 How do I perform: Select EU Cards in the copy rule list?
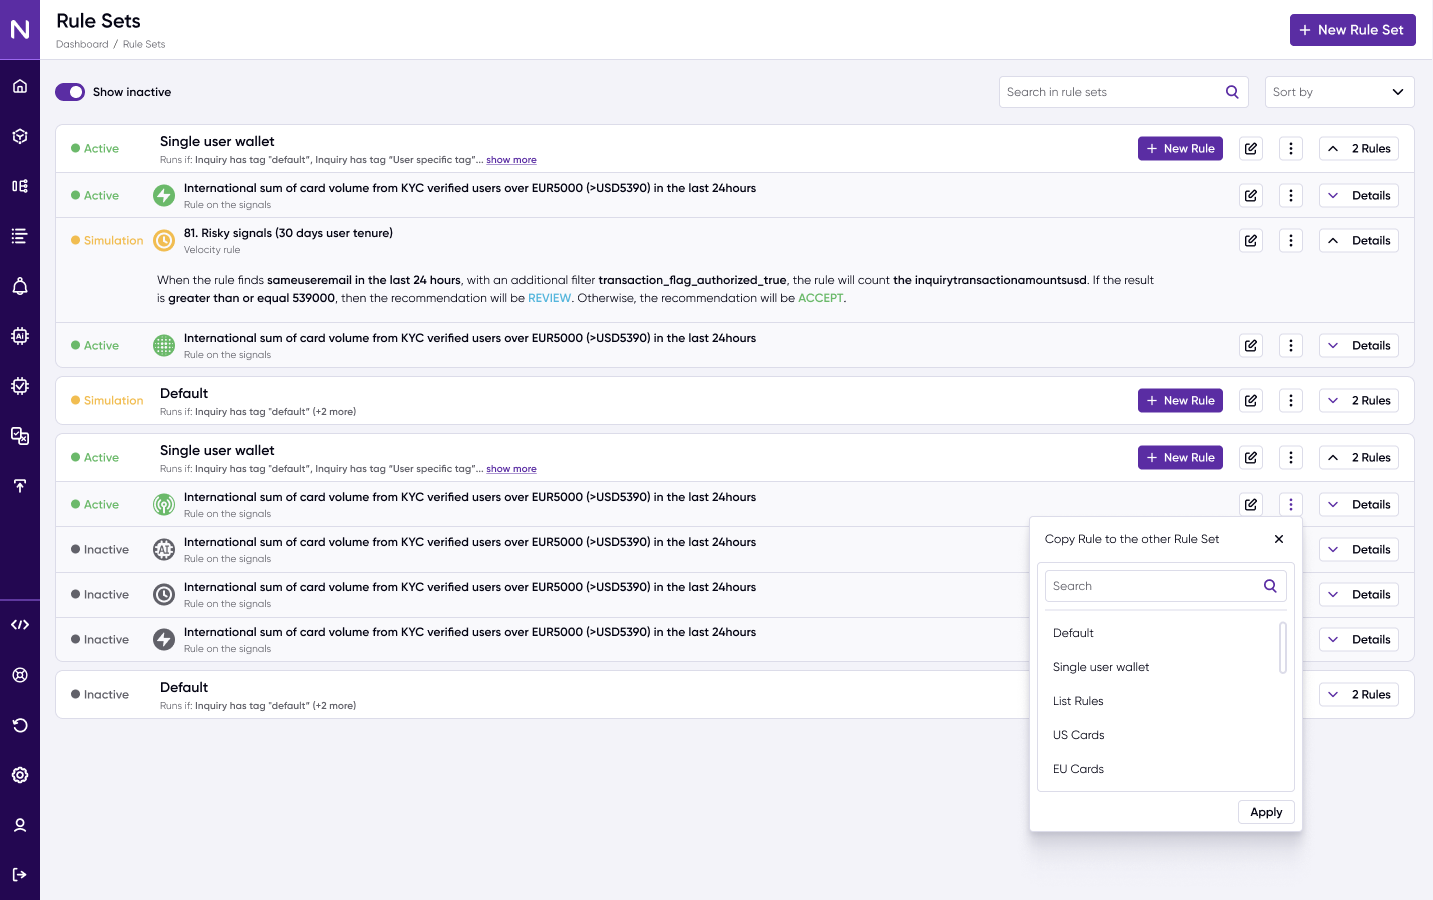1078,769
